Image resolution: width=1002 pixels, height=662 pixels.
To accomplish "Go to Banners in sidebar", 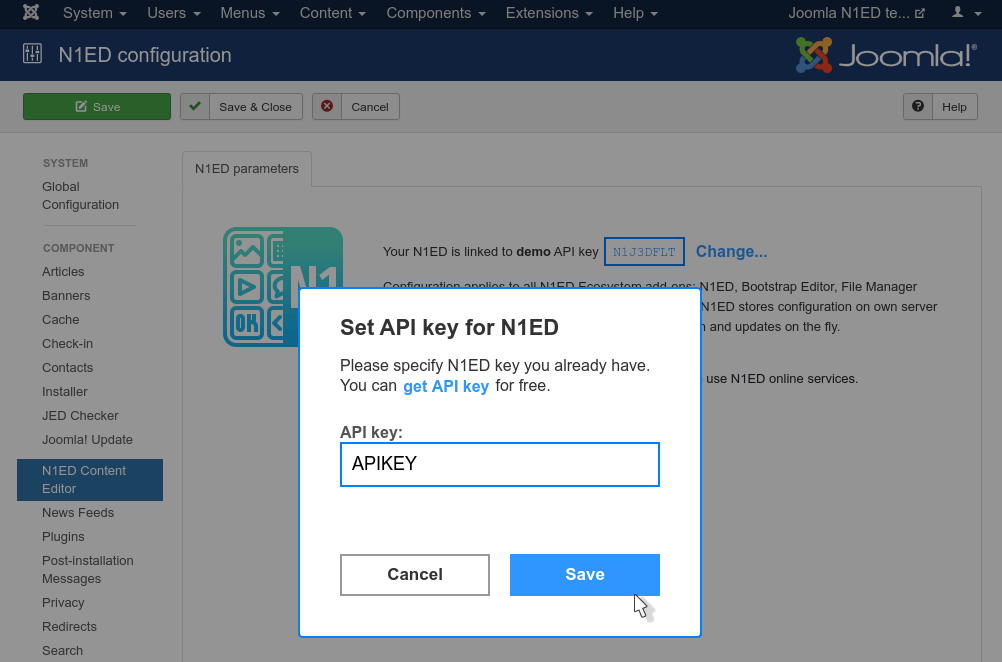I will tap(66, 296).
